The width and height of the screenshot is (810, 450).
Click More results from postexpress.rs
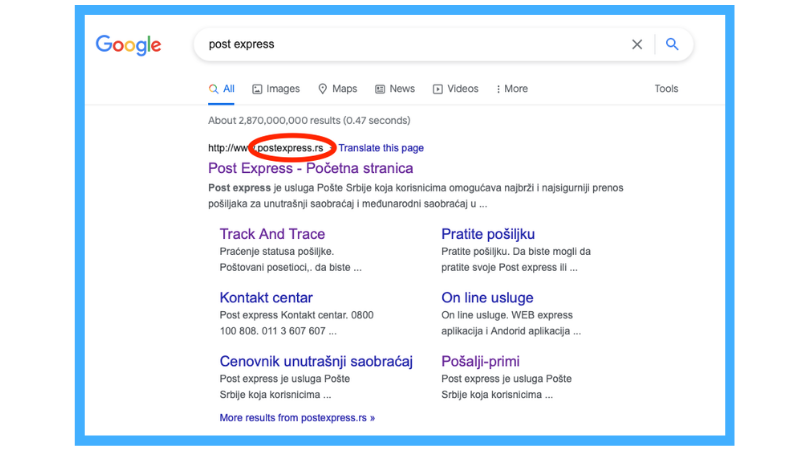pyautogui.click(x=297, y=417)
